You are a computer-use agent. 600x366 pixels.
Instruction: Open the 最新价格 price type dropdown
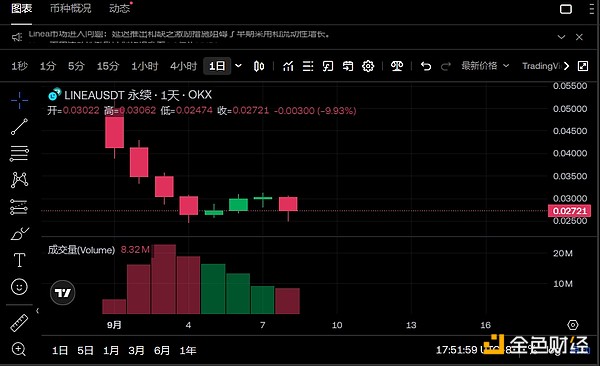pos(485,66)
